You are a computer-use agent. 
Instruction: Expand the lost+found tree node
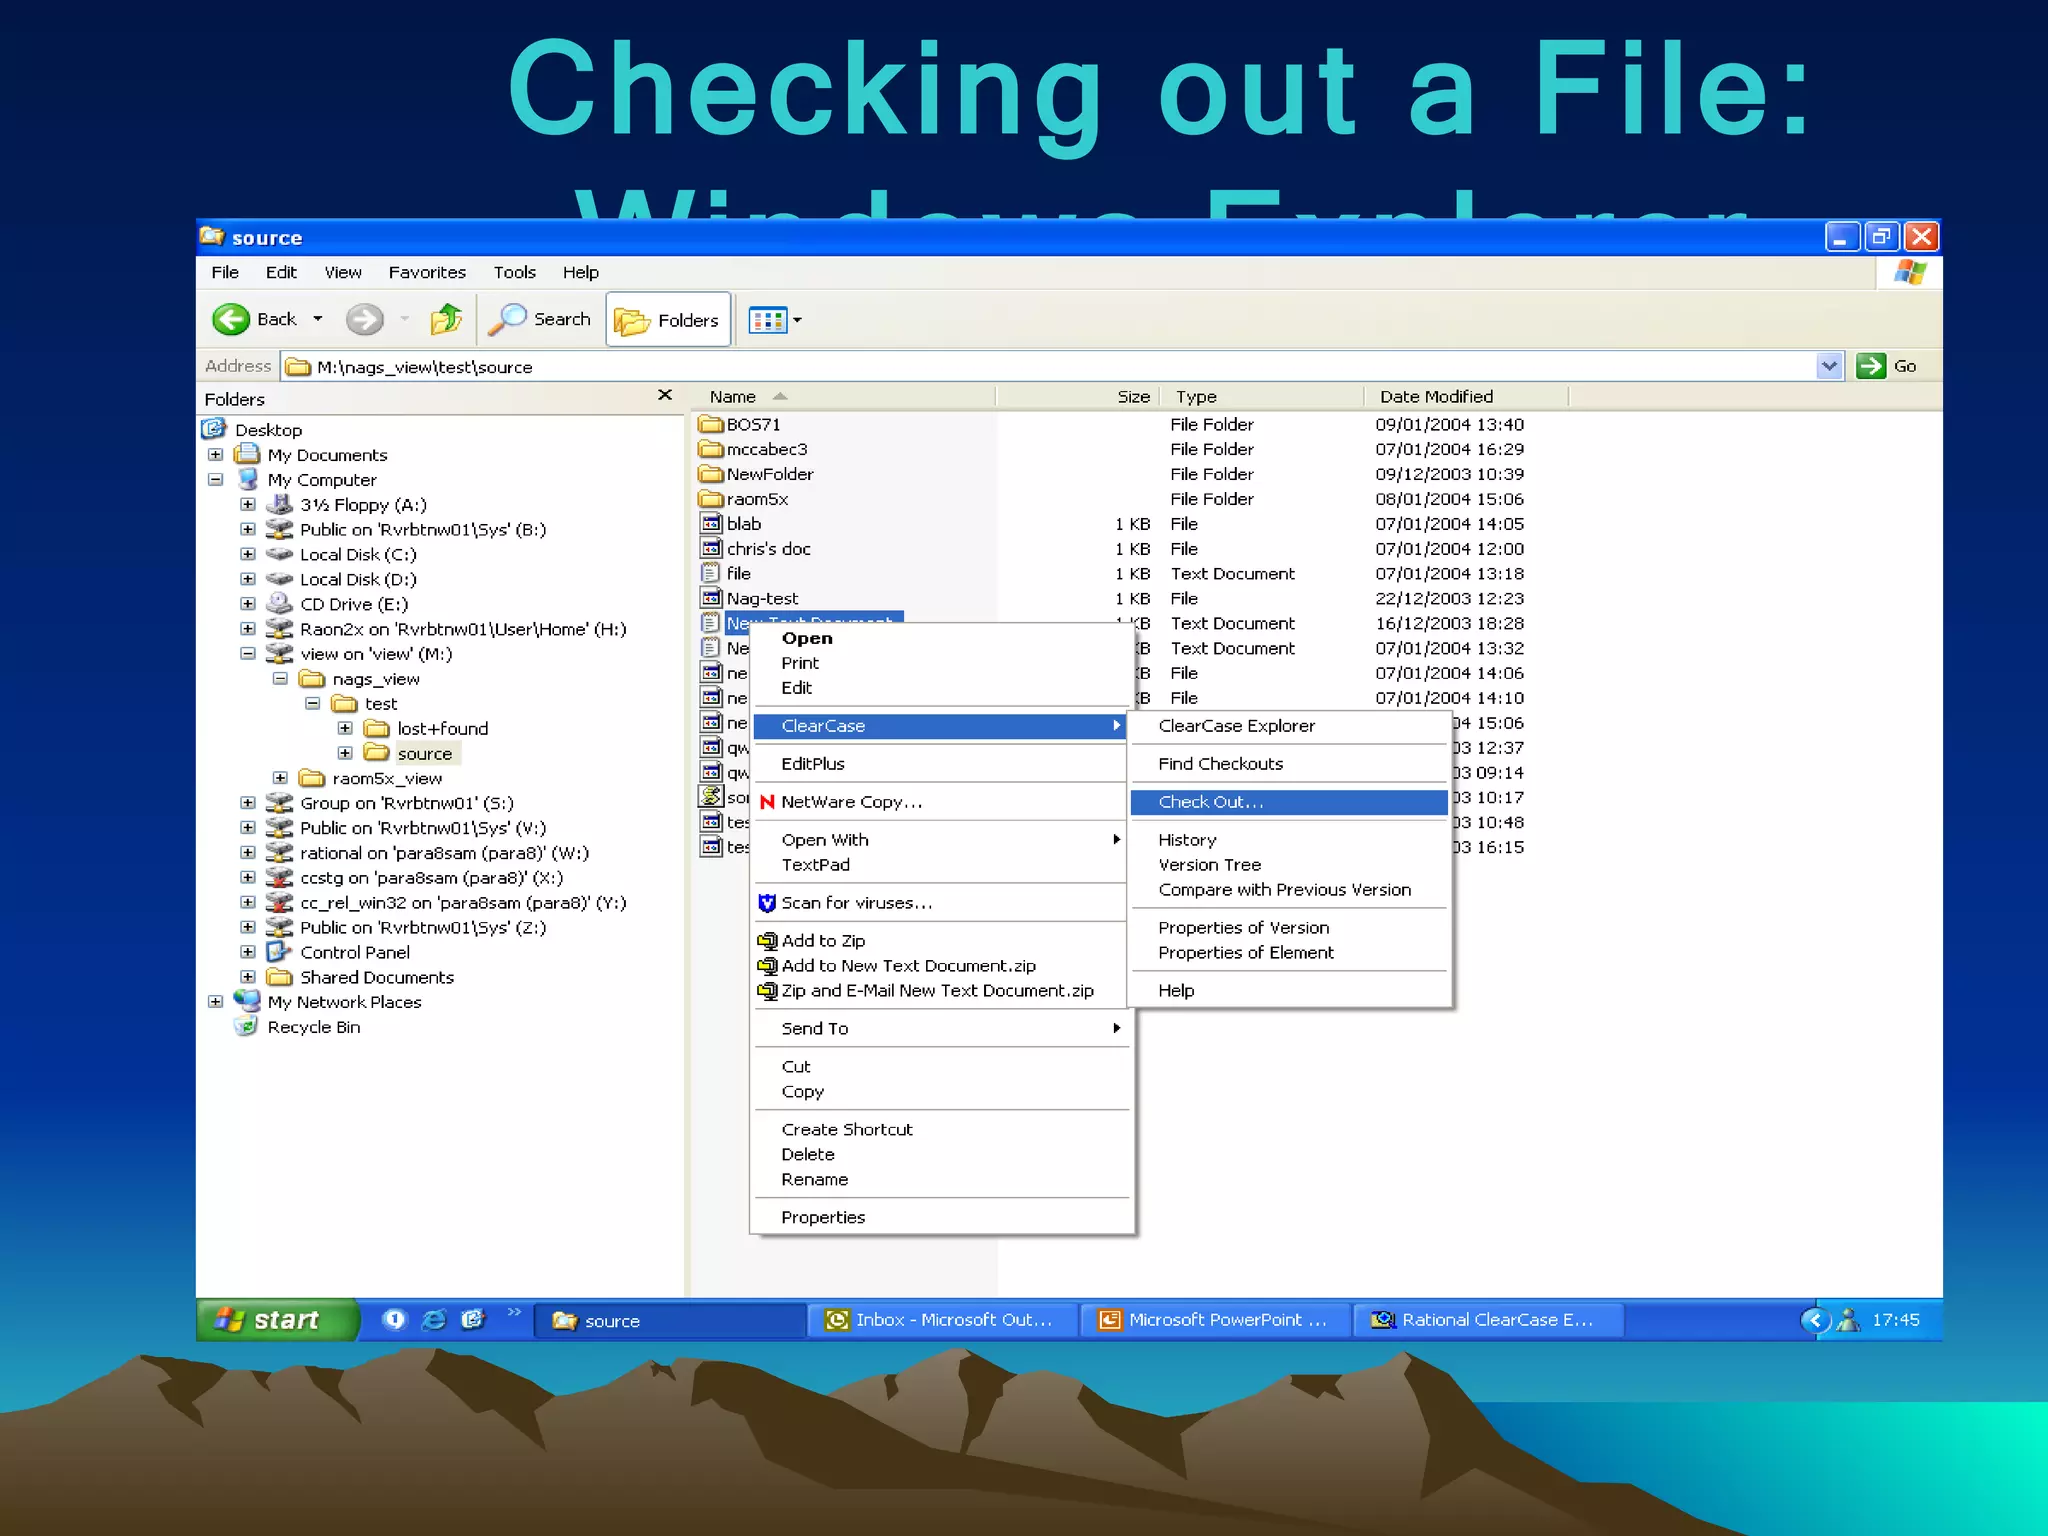345,728
